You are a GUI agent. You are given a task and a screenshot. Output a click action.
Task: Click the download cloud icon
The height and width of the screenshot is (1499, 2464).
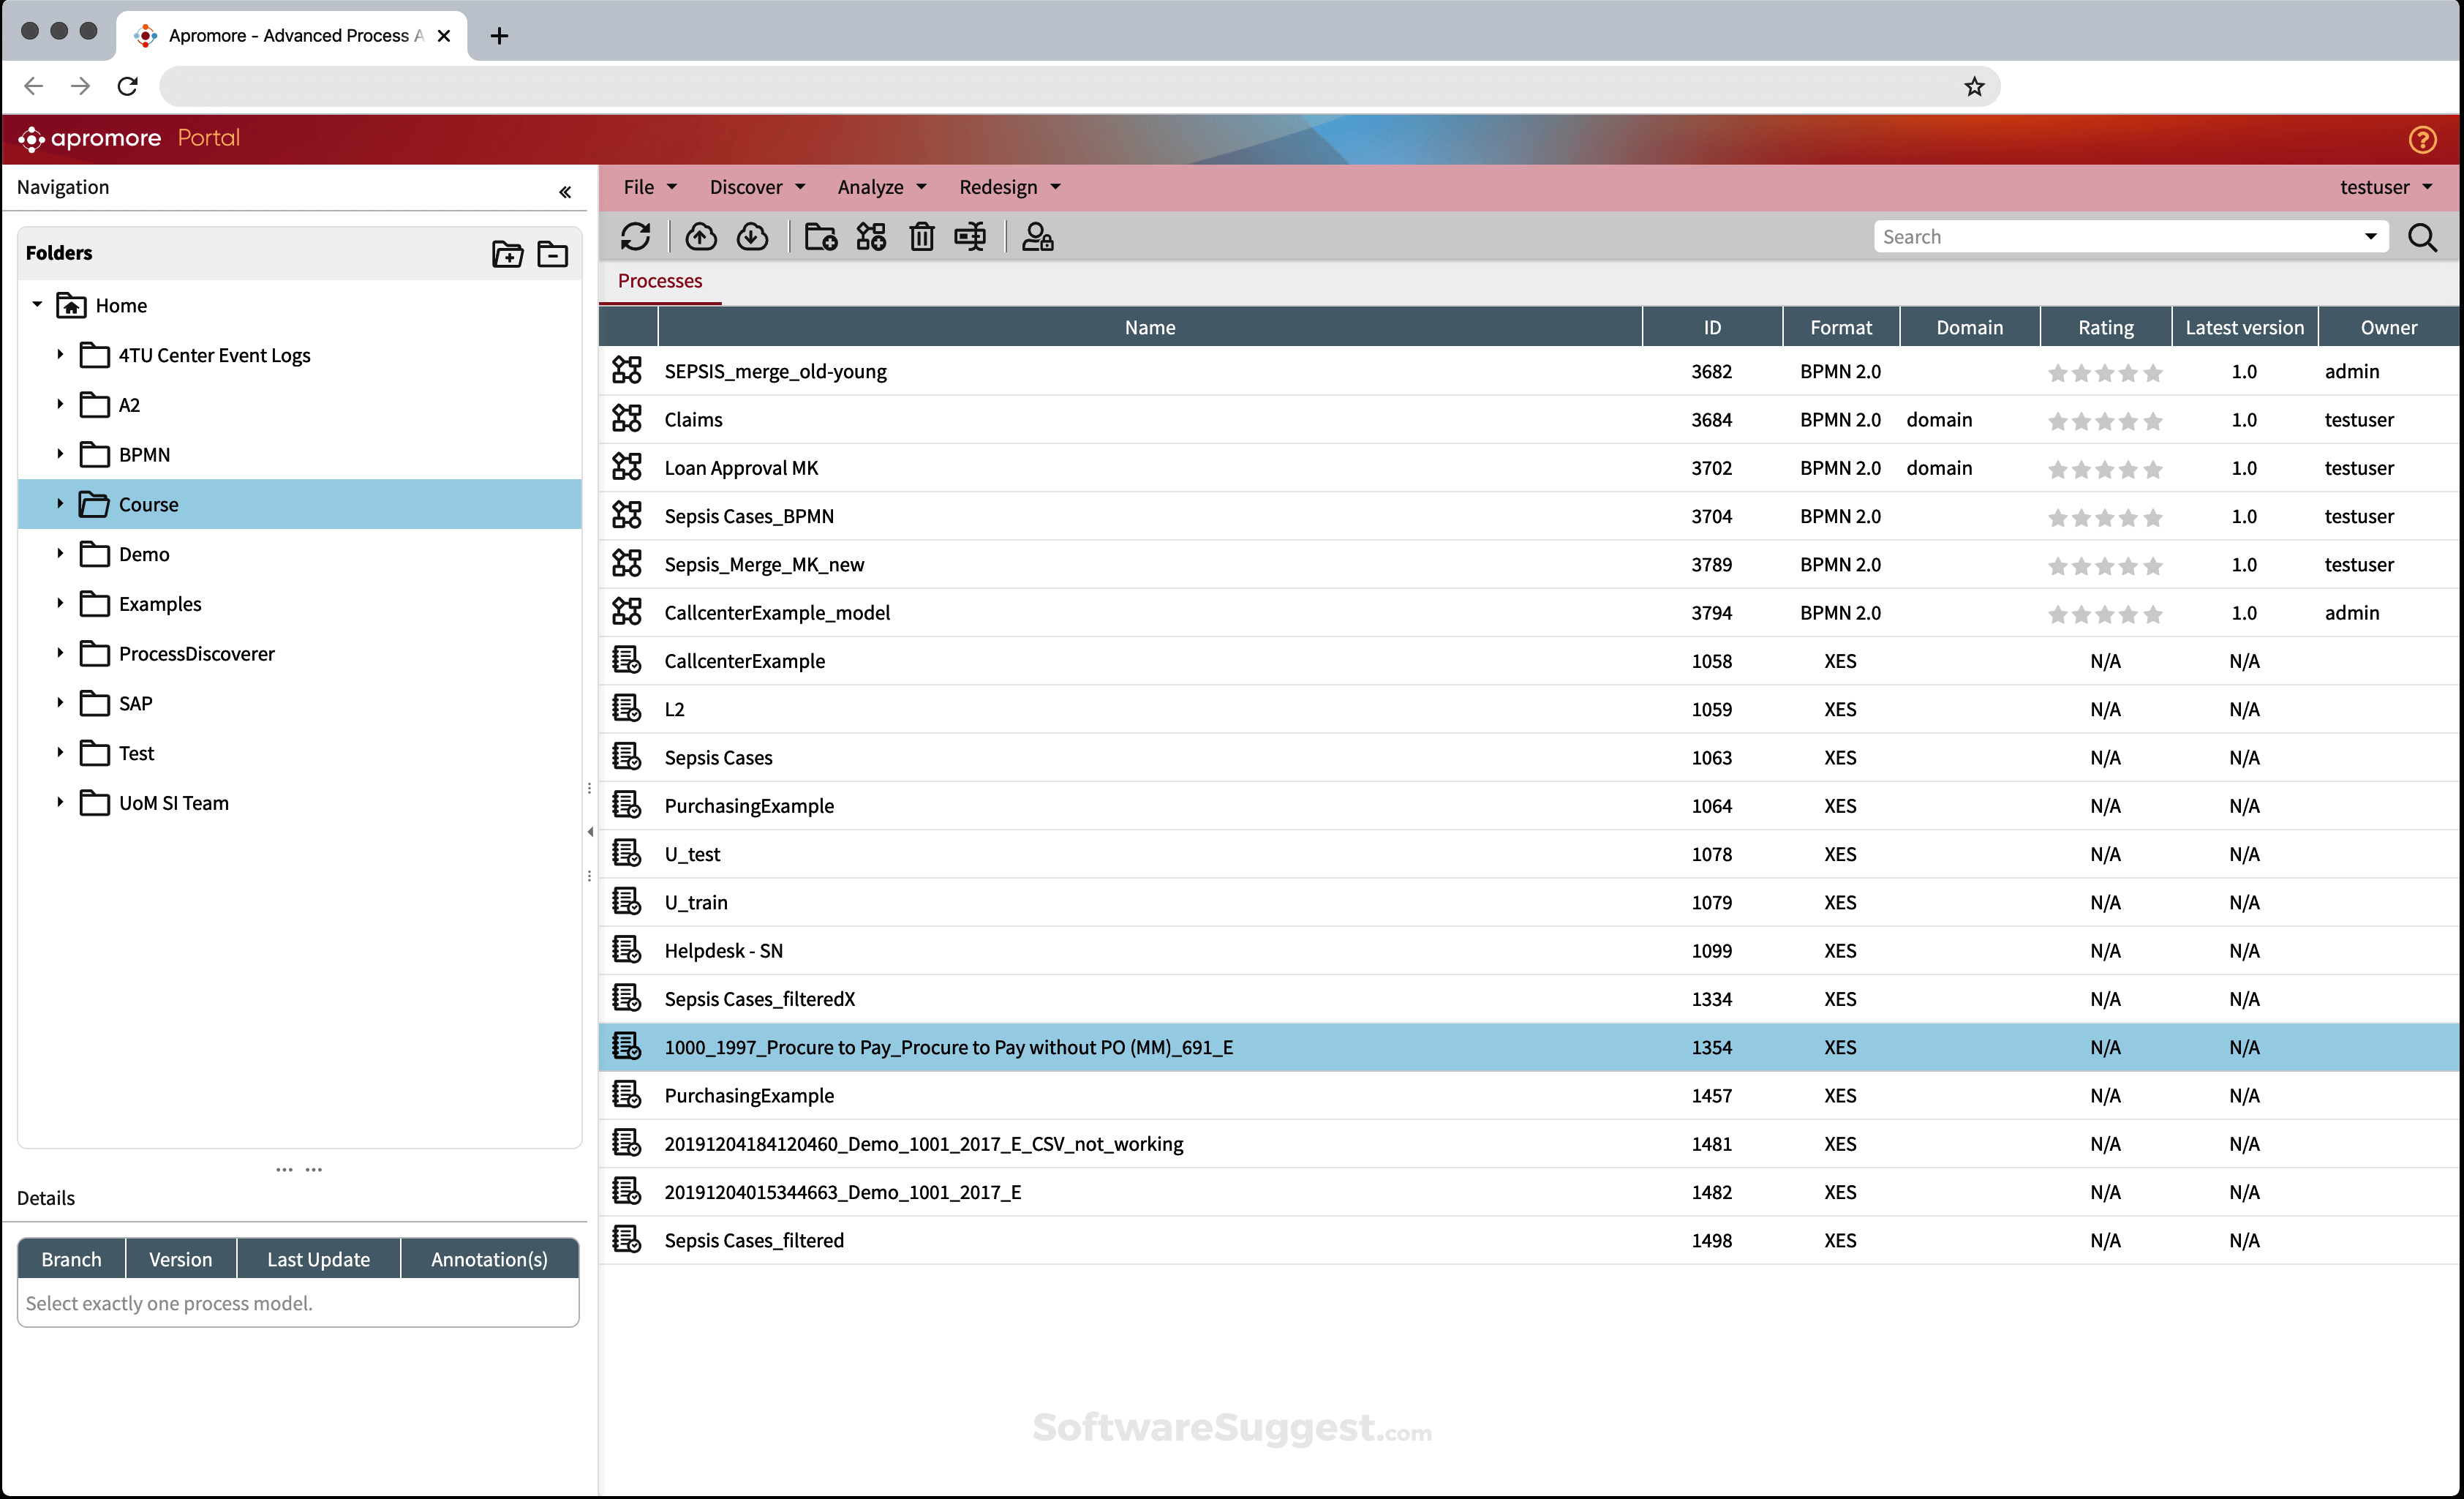click(x=753, y=237)
